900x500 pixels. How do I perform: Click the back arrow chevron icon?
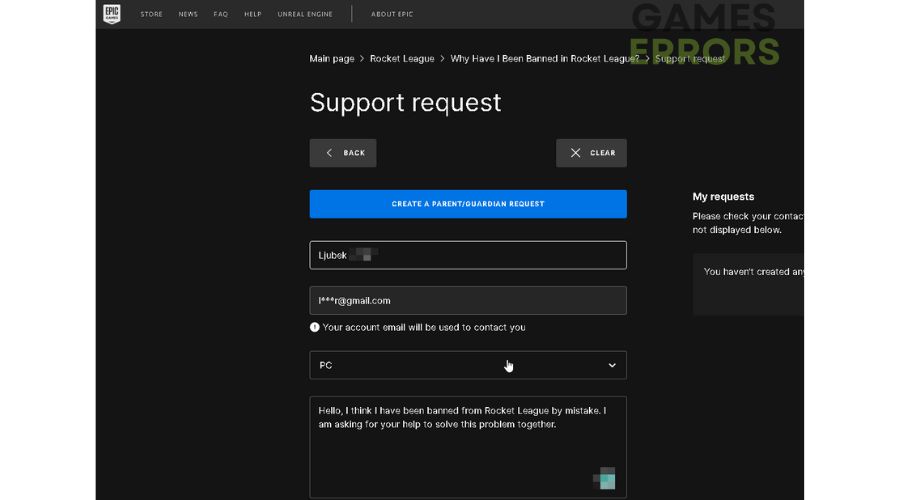coord(329,153)
